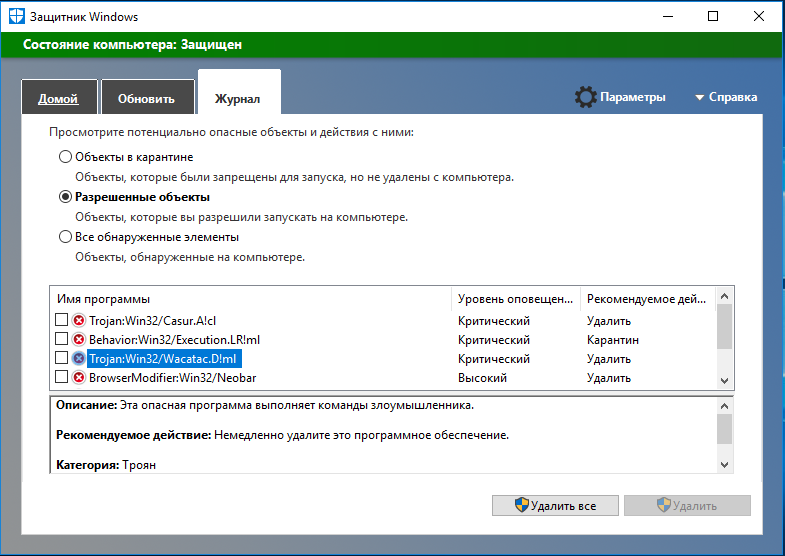Select the Trojan:Win32/Wacatac.D!ml row
The width and height of the screenshot is (785, 556).
click(x=165, y=359)
